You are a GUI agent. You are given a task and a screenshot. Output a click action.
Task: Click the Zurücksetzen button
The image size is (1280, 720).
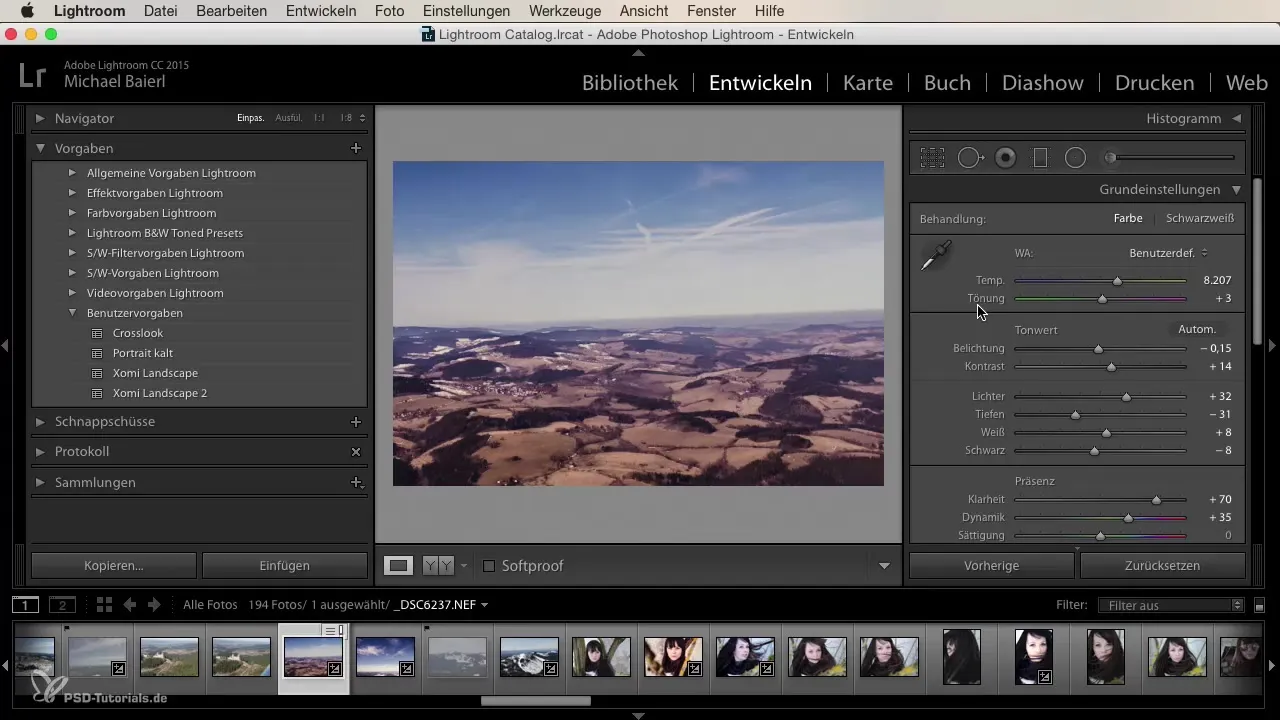(x=1162, y=565)
